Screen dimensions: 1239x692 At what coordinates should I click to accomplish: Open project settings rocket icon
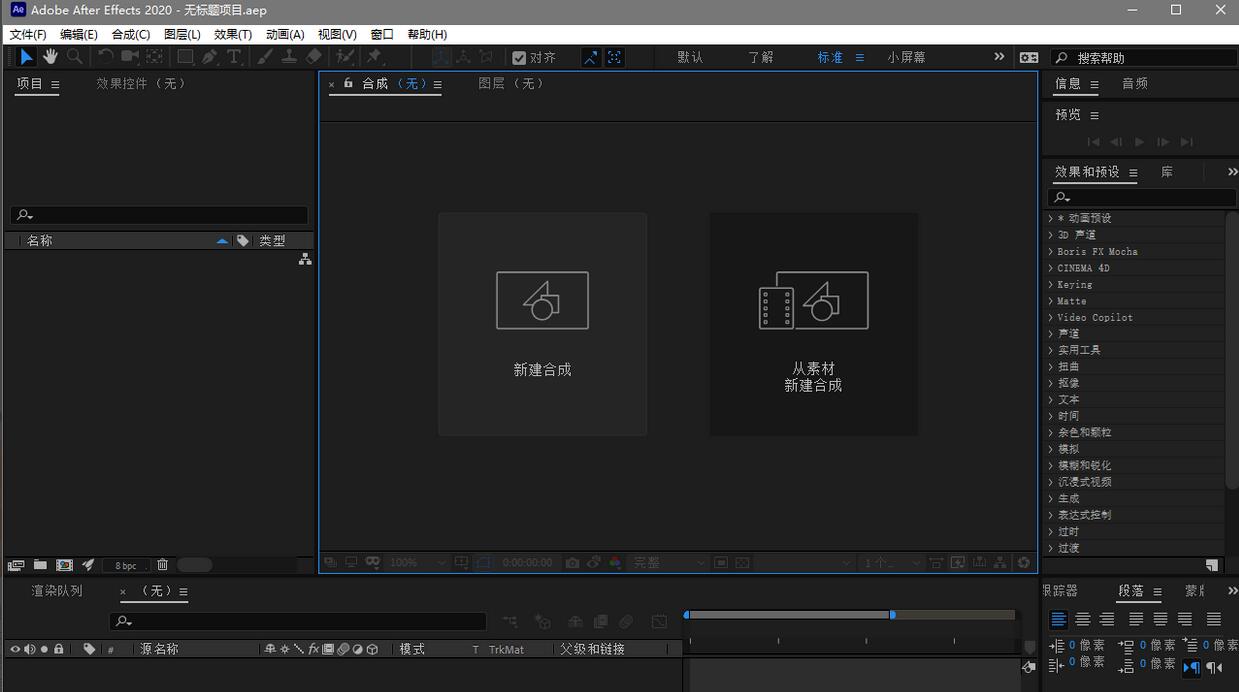point(88,565)
